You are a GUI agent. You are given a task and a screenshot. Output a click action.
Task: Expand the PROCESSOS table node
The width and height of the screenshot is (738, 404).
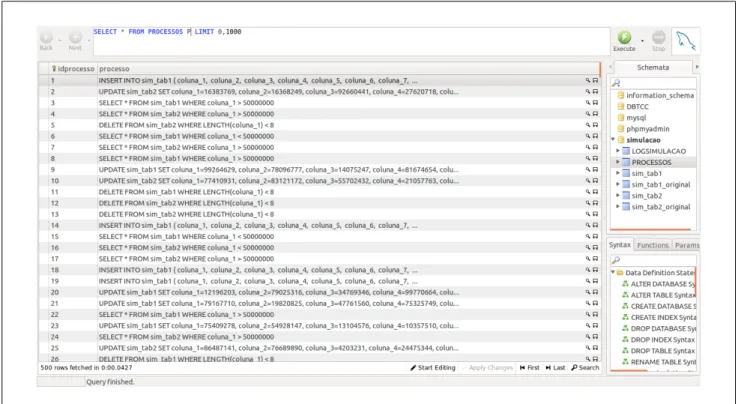tap(618, 162)
